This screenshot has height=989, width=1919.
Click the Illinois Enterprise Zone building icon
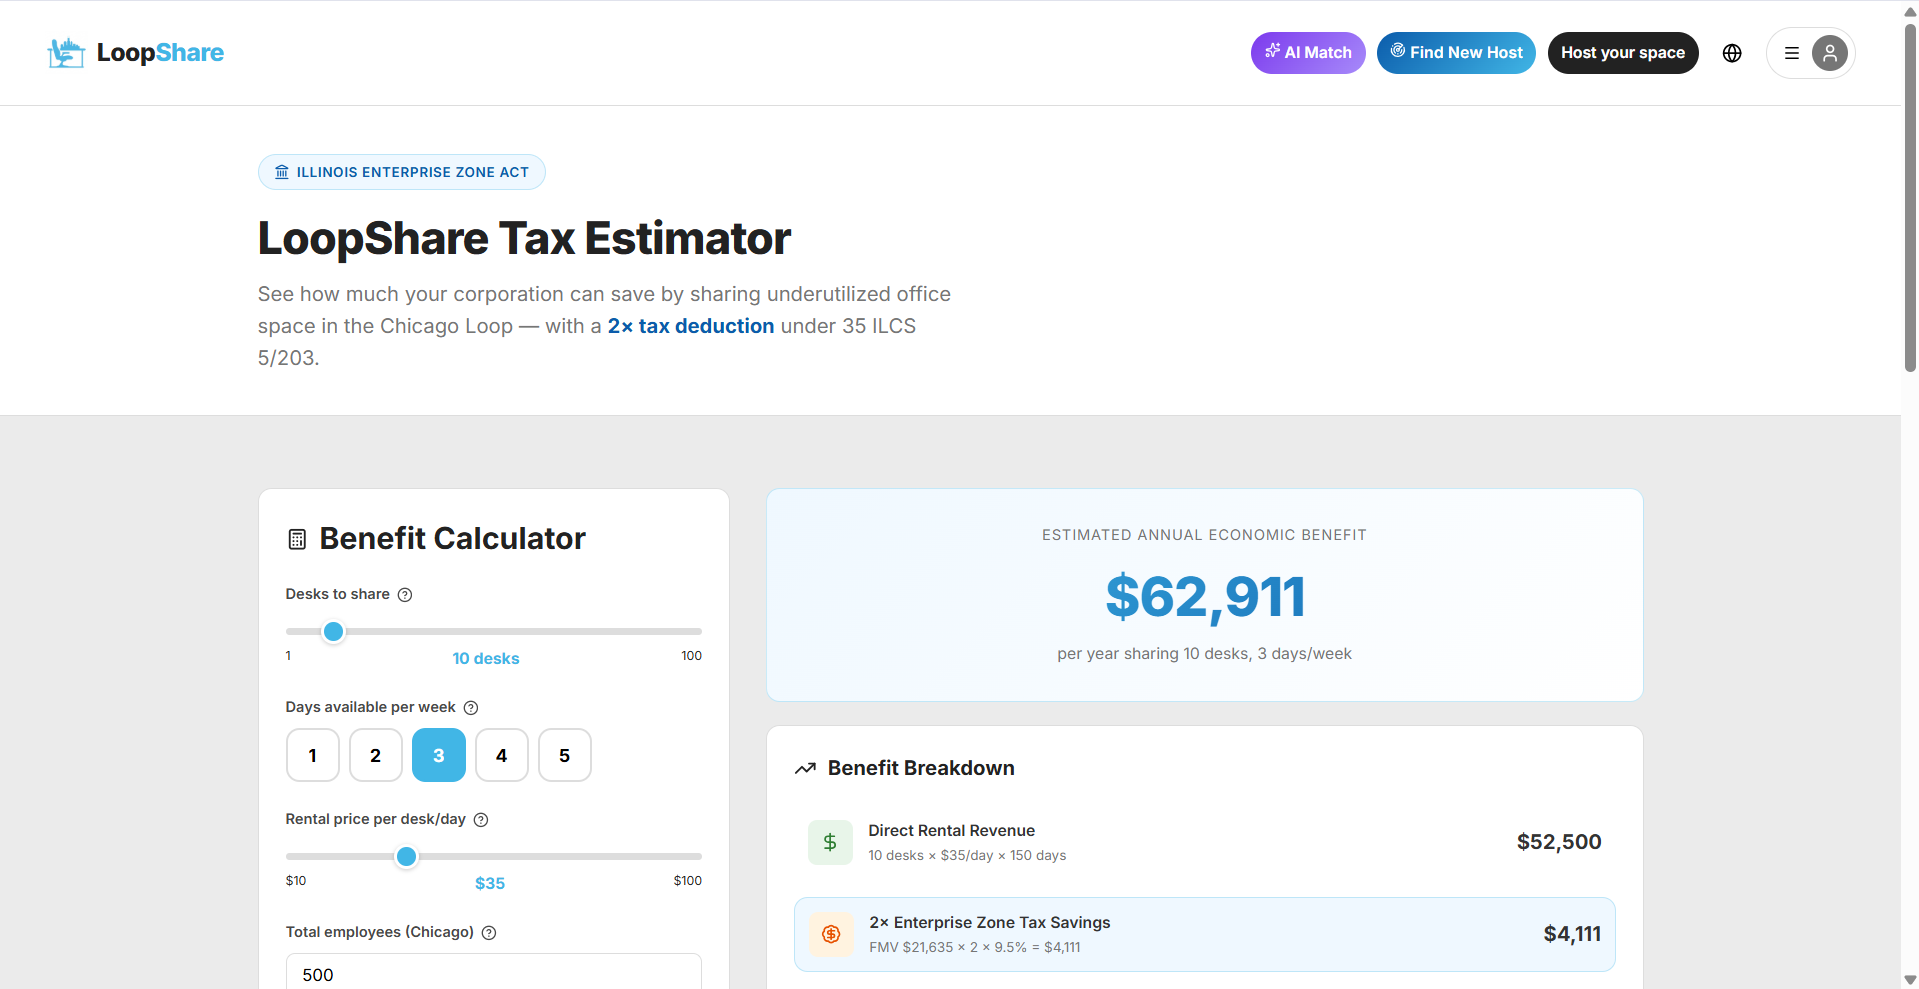pyautogui.click(x=282, y=172)
